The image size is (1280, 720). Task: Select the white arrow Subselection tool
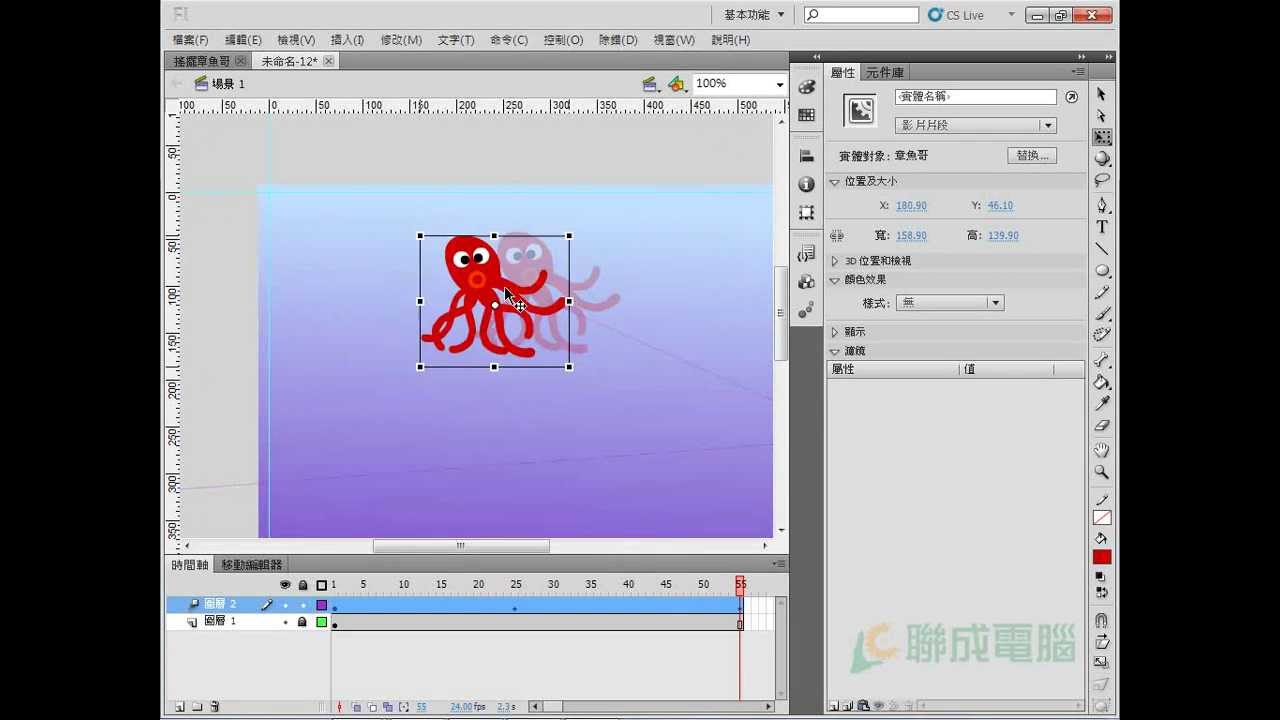point(1102,116)
